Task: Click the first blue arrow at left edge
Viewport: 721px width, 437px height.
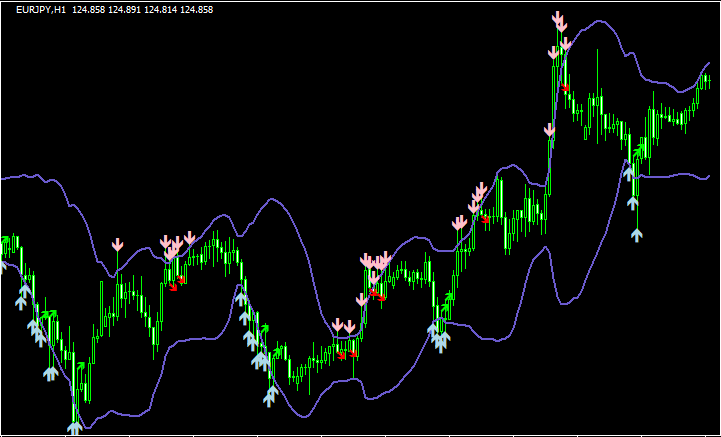Action: point(2,266)
